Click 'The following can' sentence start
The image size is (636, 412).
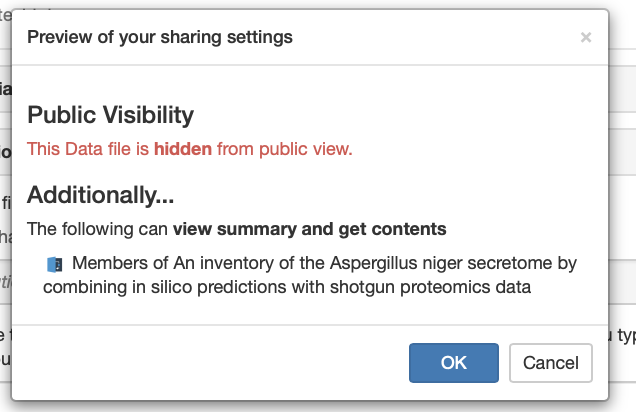pos(97,229)
